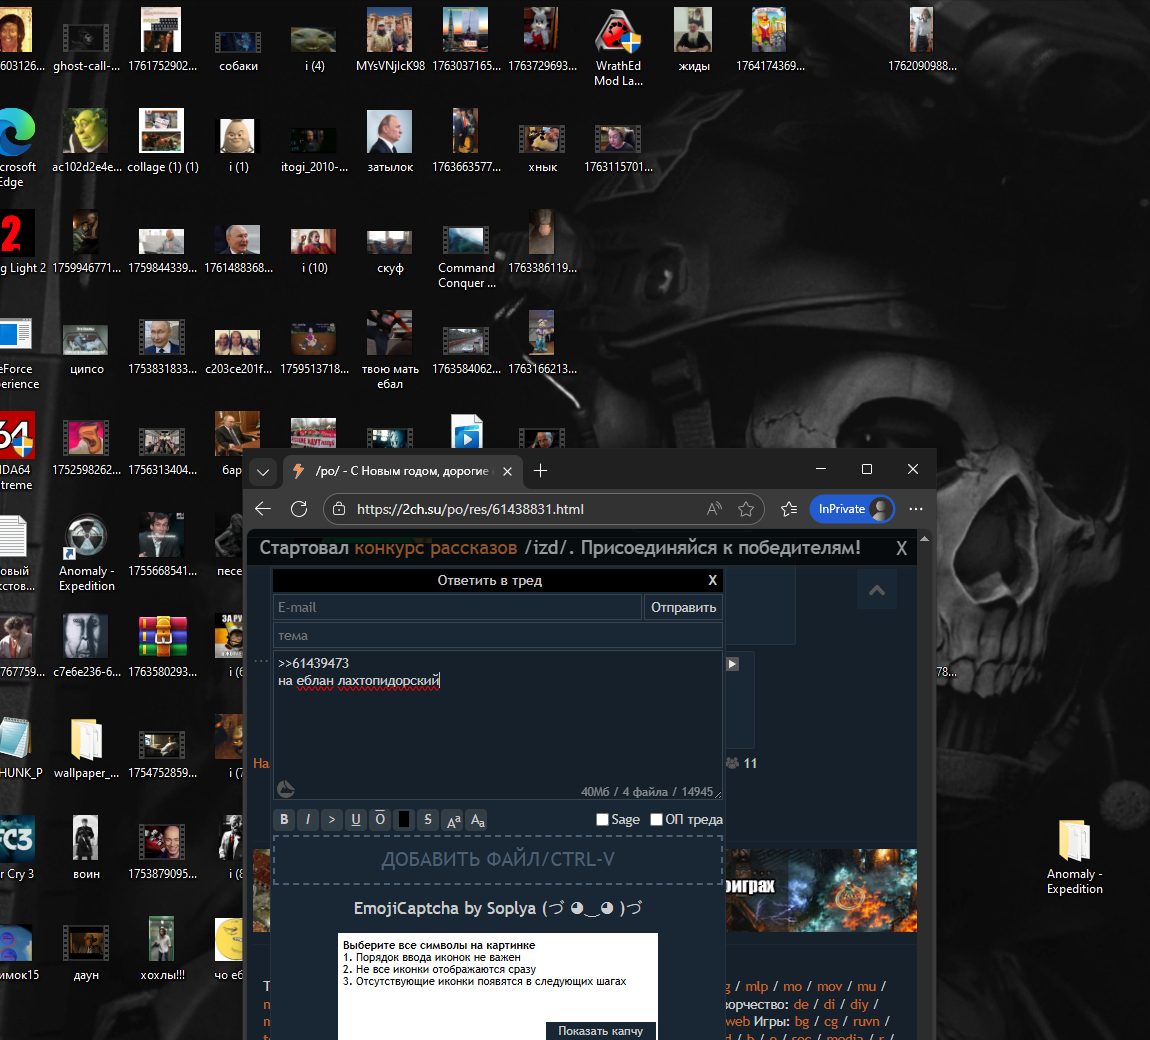Open the ruvn board link
Screen dimensions: 1150x1040
[x=866, y=1021]
